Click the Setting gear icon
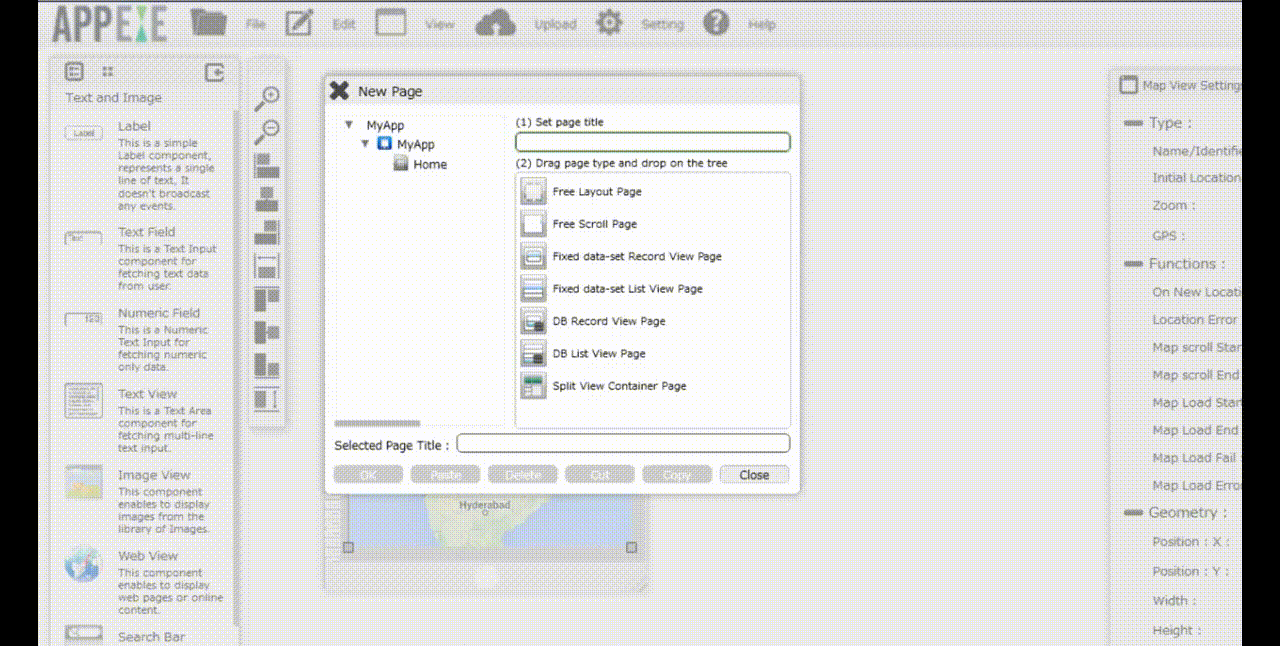This screenshot has height=646, width=1280. pos(609,23)
